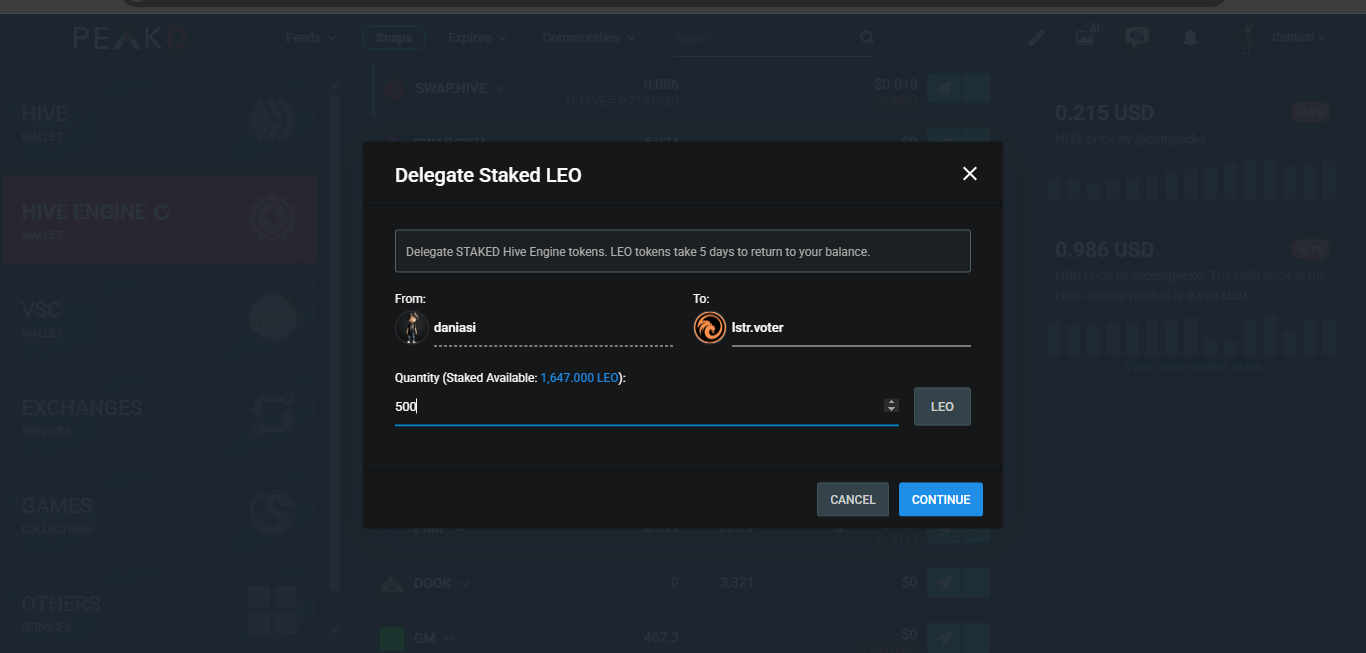Select VSC Wallet in sidebar
Screen dimensions: 1366x653
coord(160,317)
